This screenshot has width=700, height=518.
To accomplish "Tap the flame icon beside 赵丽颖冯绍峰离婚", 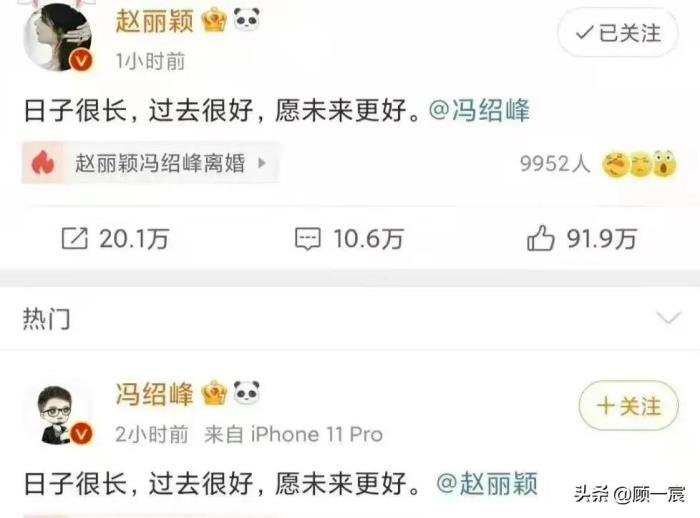I will [x=43, y=163].
